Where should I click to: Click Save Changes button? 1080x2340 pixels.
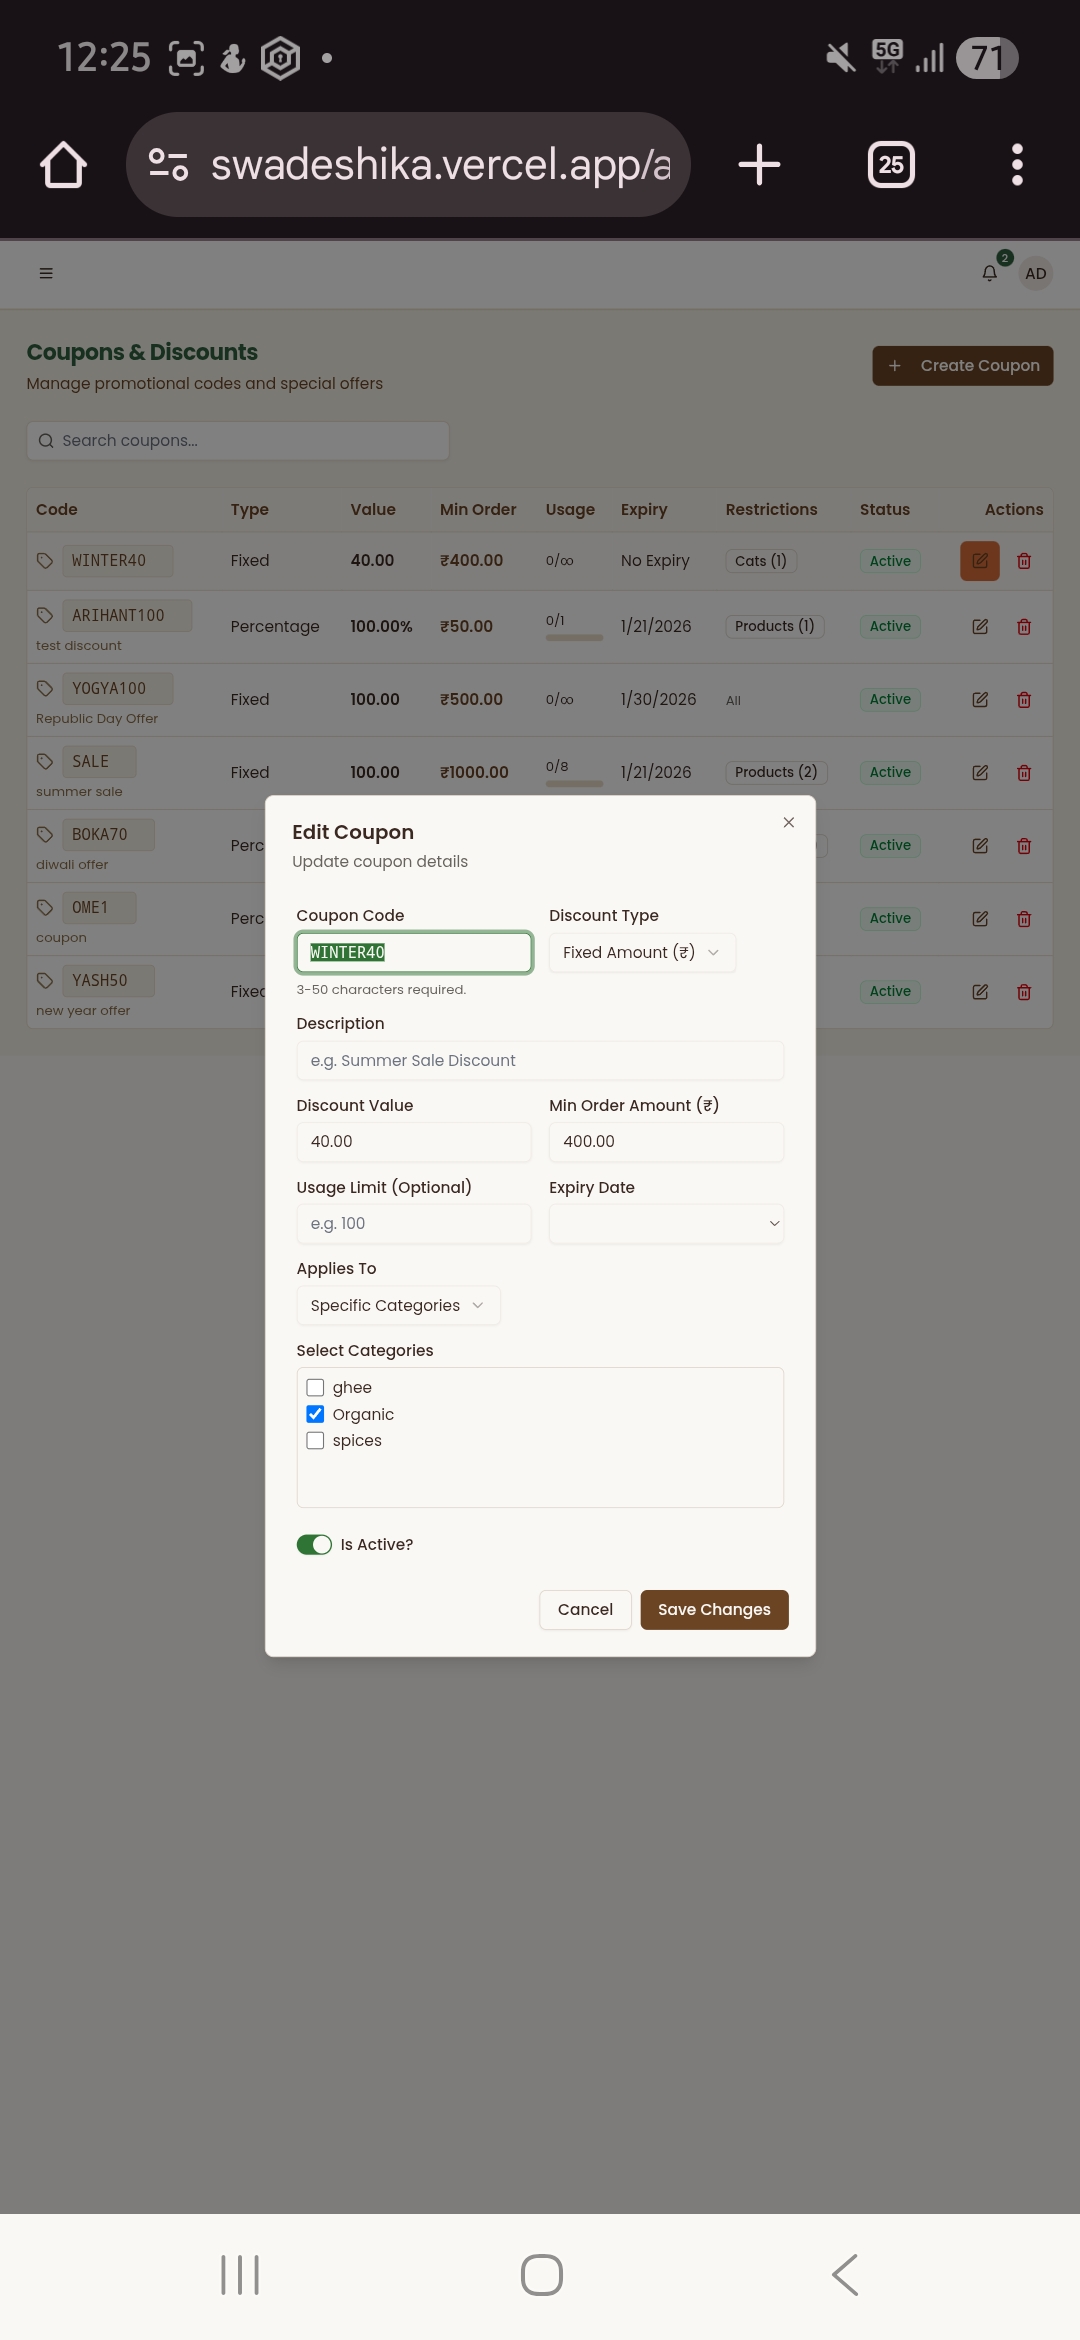pyautogui.click(x=714, y=1610)
